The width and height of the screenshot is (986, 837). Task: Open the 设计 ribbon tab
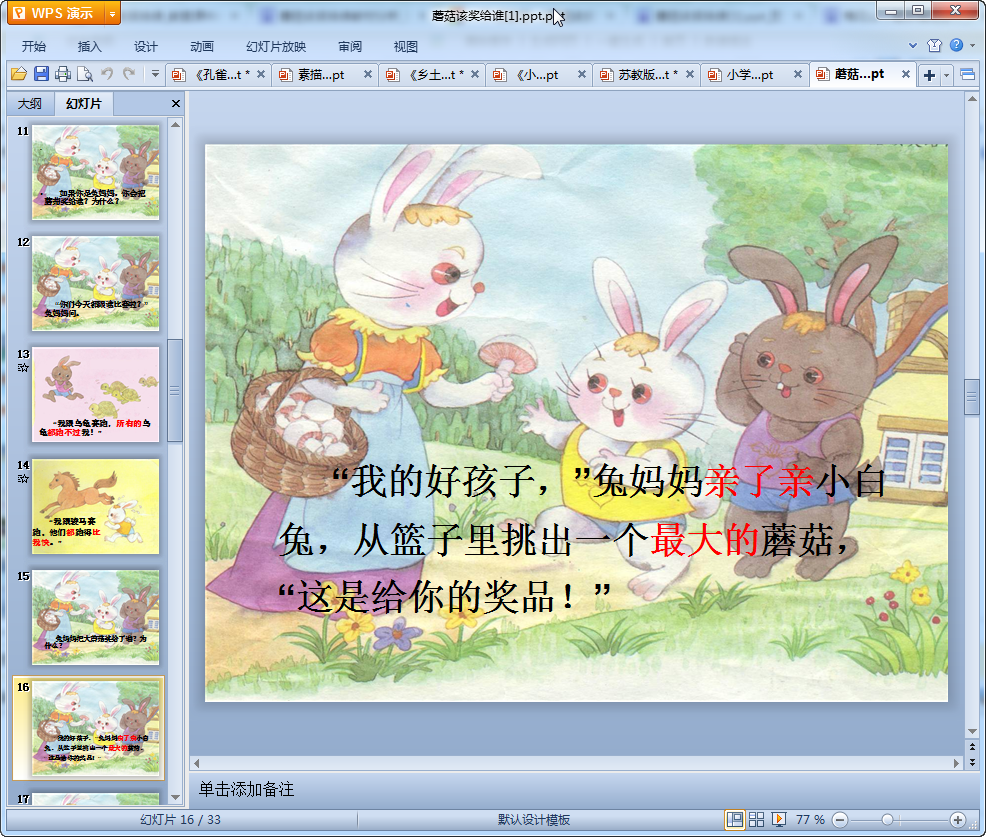tap(145, 47)
